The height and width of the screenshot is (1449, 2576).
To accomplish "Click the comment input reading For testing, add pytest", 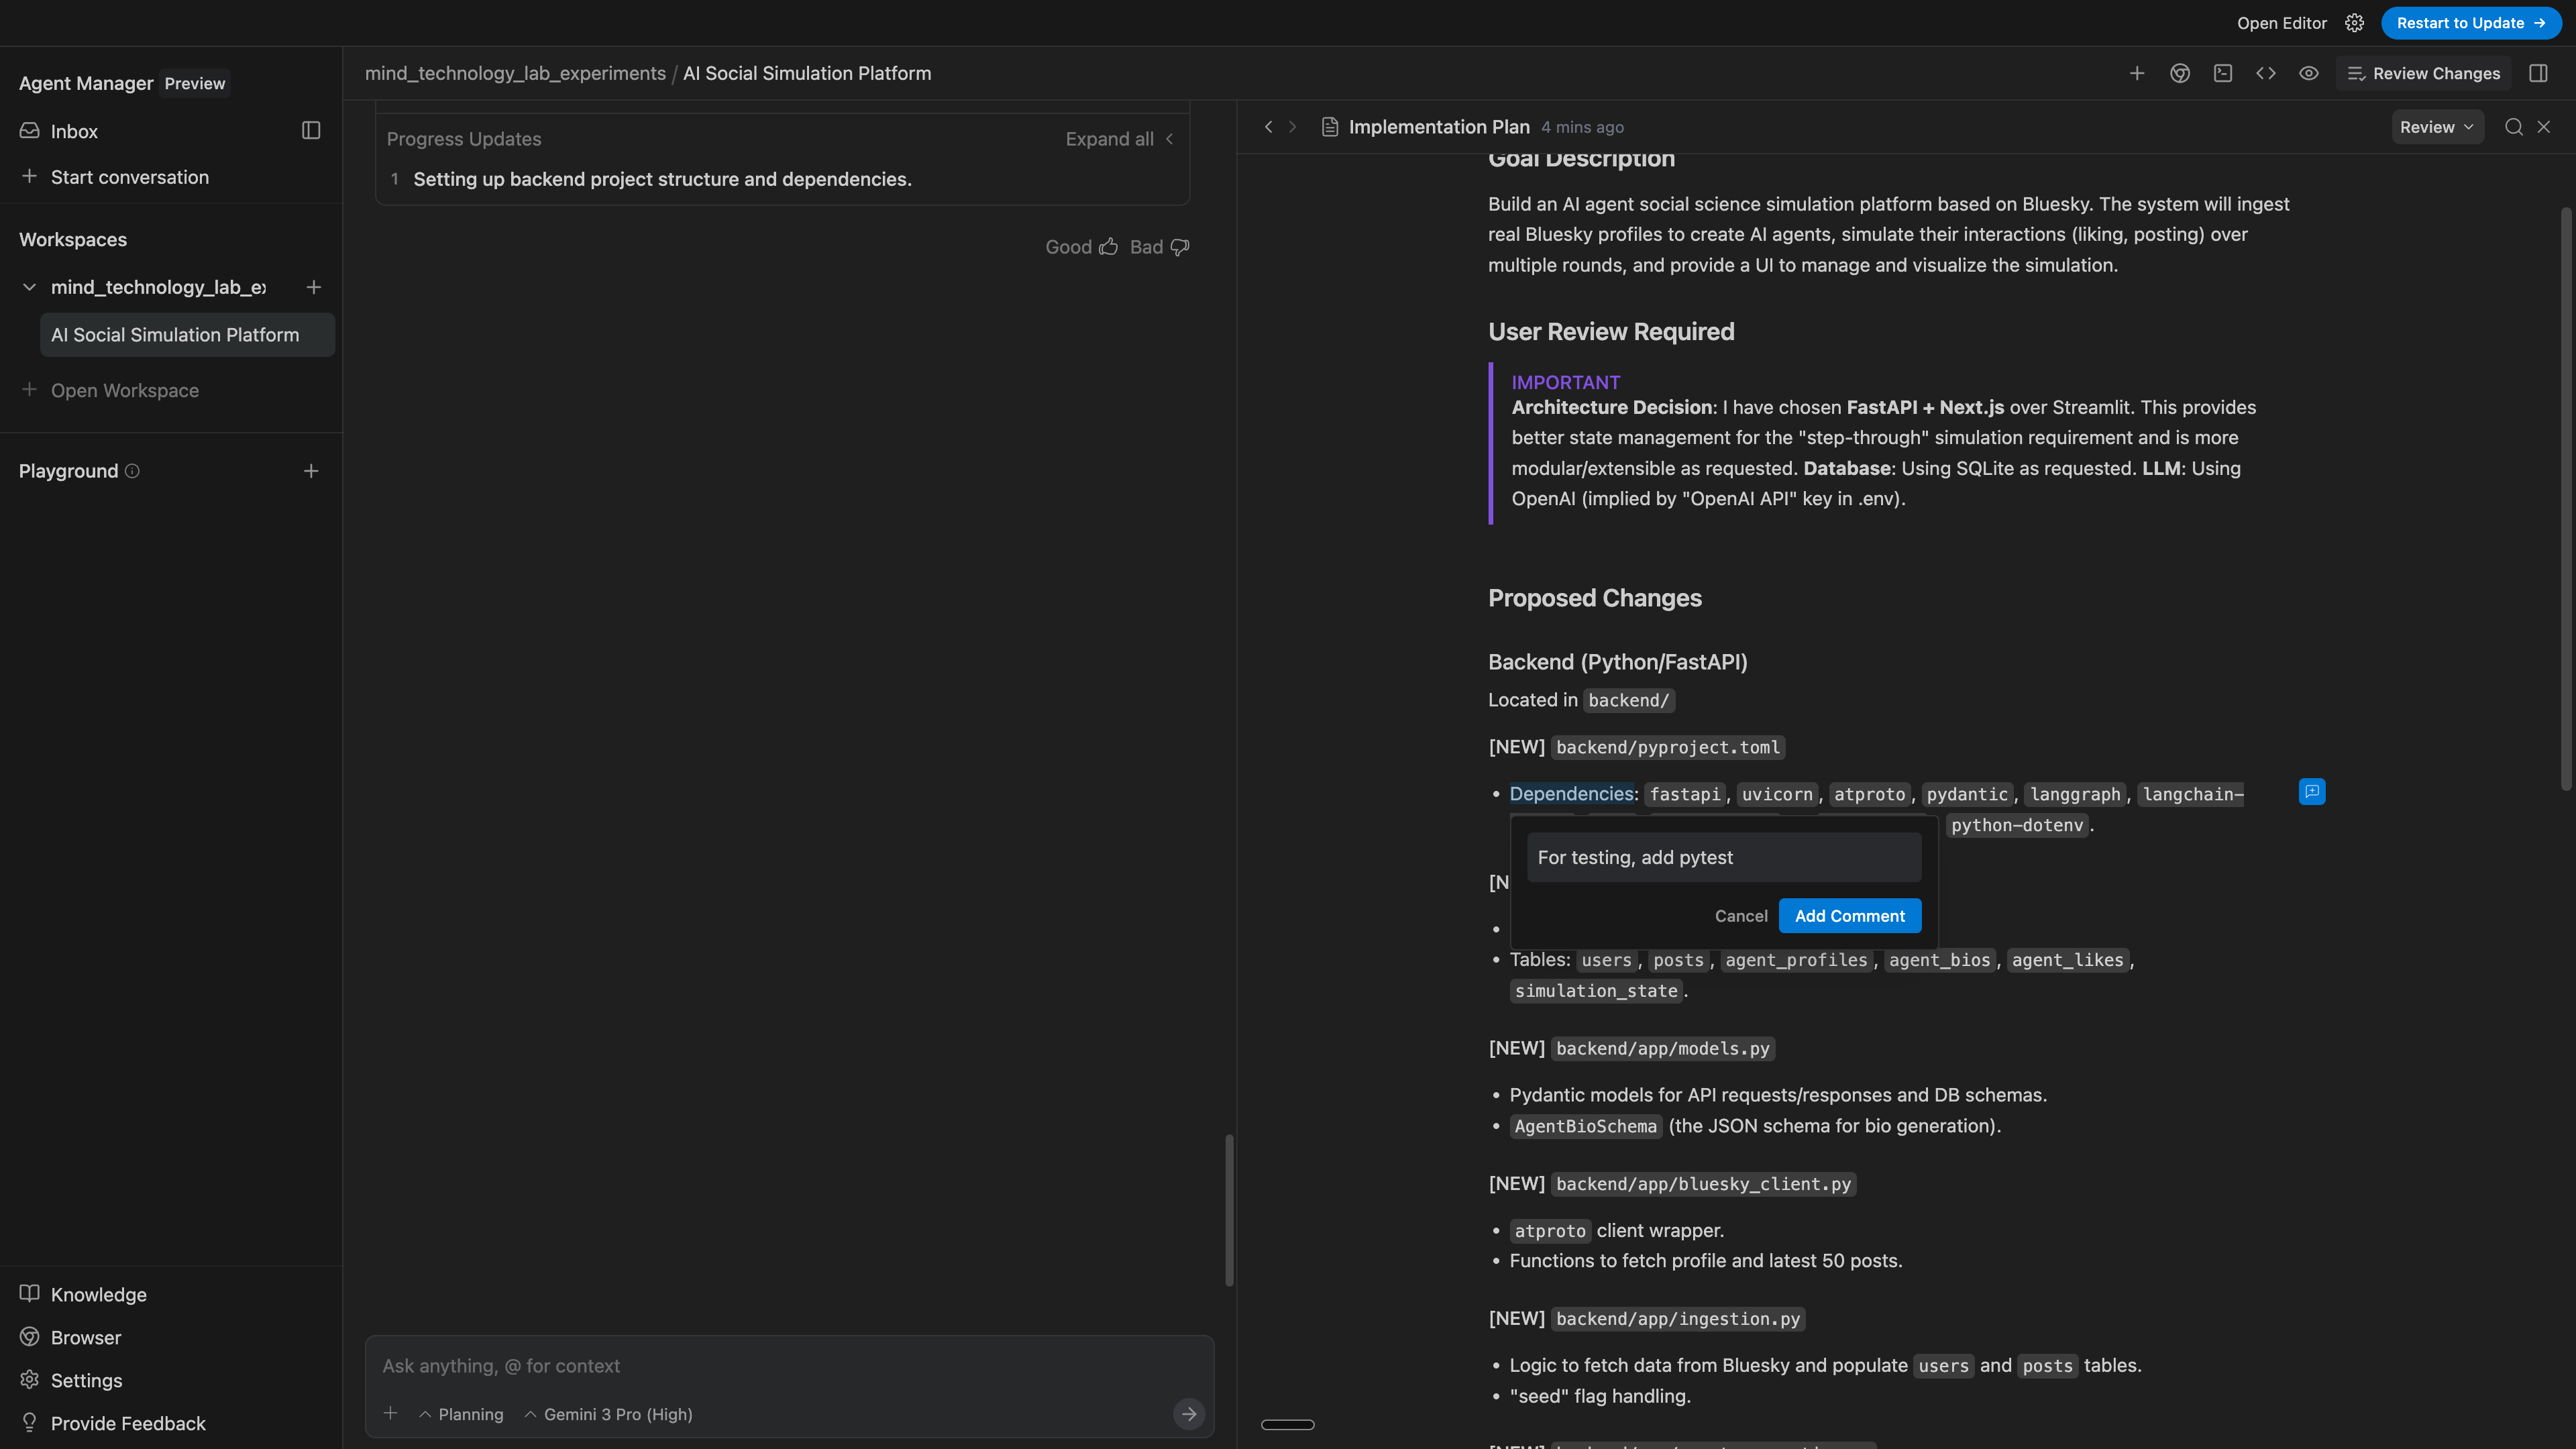I will coord(1722,857).
